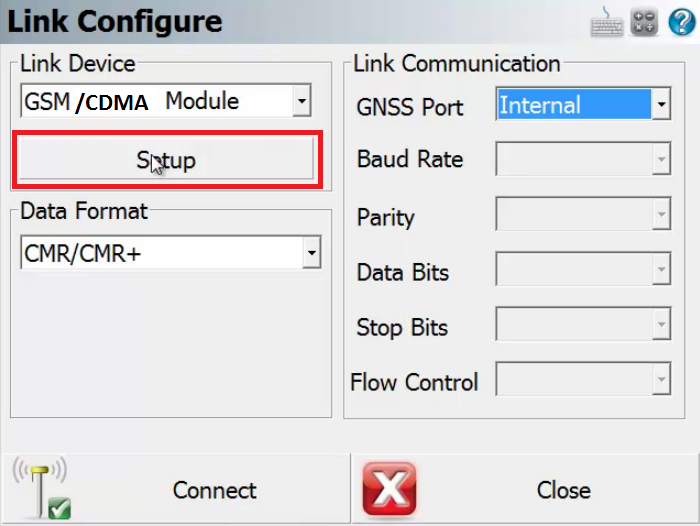
Task: Expand the GNSS Port dropdown
Action: point(660,104)
